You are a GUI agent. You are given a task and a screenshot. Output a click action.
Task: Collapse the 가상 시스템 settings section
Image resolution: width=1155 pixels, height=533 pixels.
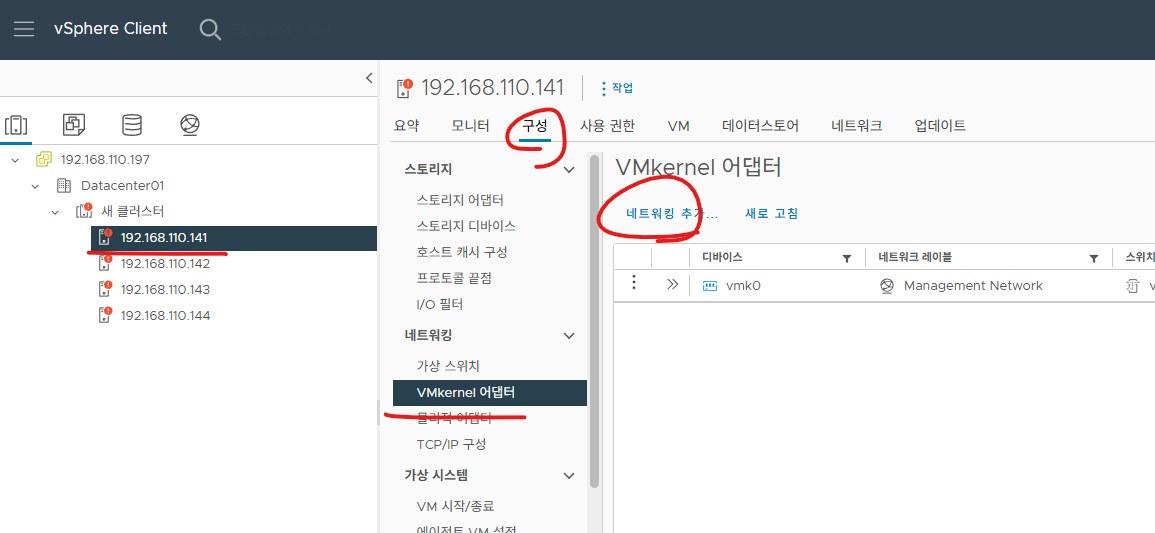[x=569, y=476]
